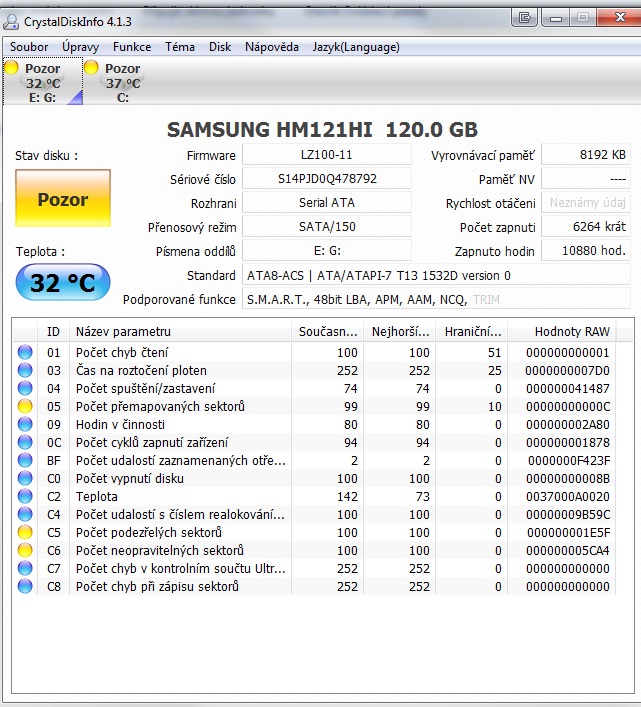Click the Standard field ATA8-ACS
641x707 pixels.
click(x=436, y=275)
